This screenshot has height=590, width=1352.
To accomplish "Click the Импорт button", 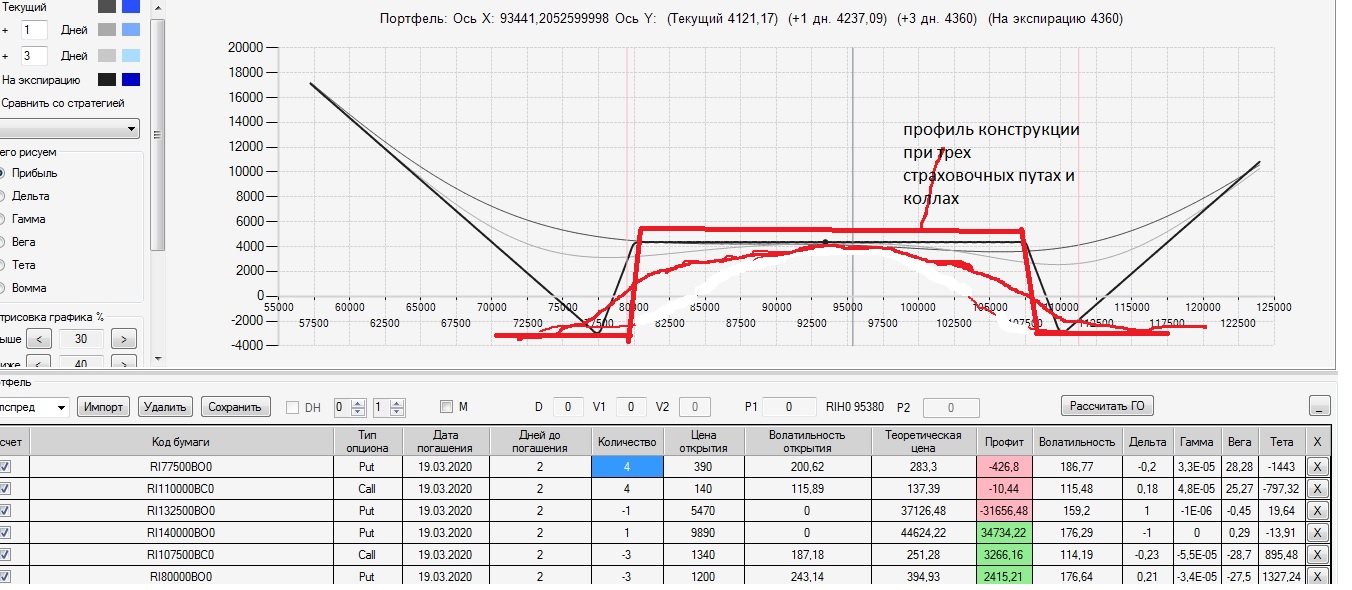I will tap(104, 407).
